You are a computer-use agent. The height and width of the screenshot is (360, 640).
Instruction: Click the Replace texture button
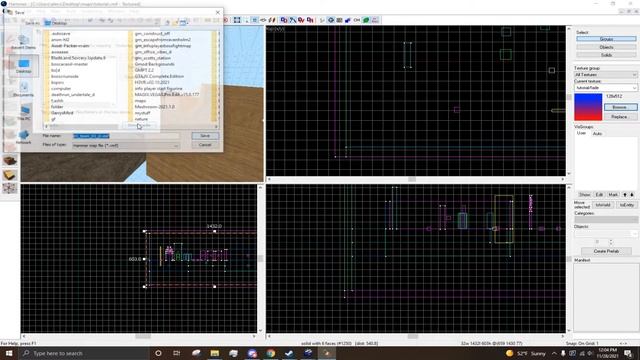(620, 117)
